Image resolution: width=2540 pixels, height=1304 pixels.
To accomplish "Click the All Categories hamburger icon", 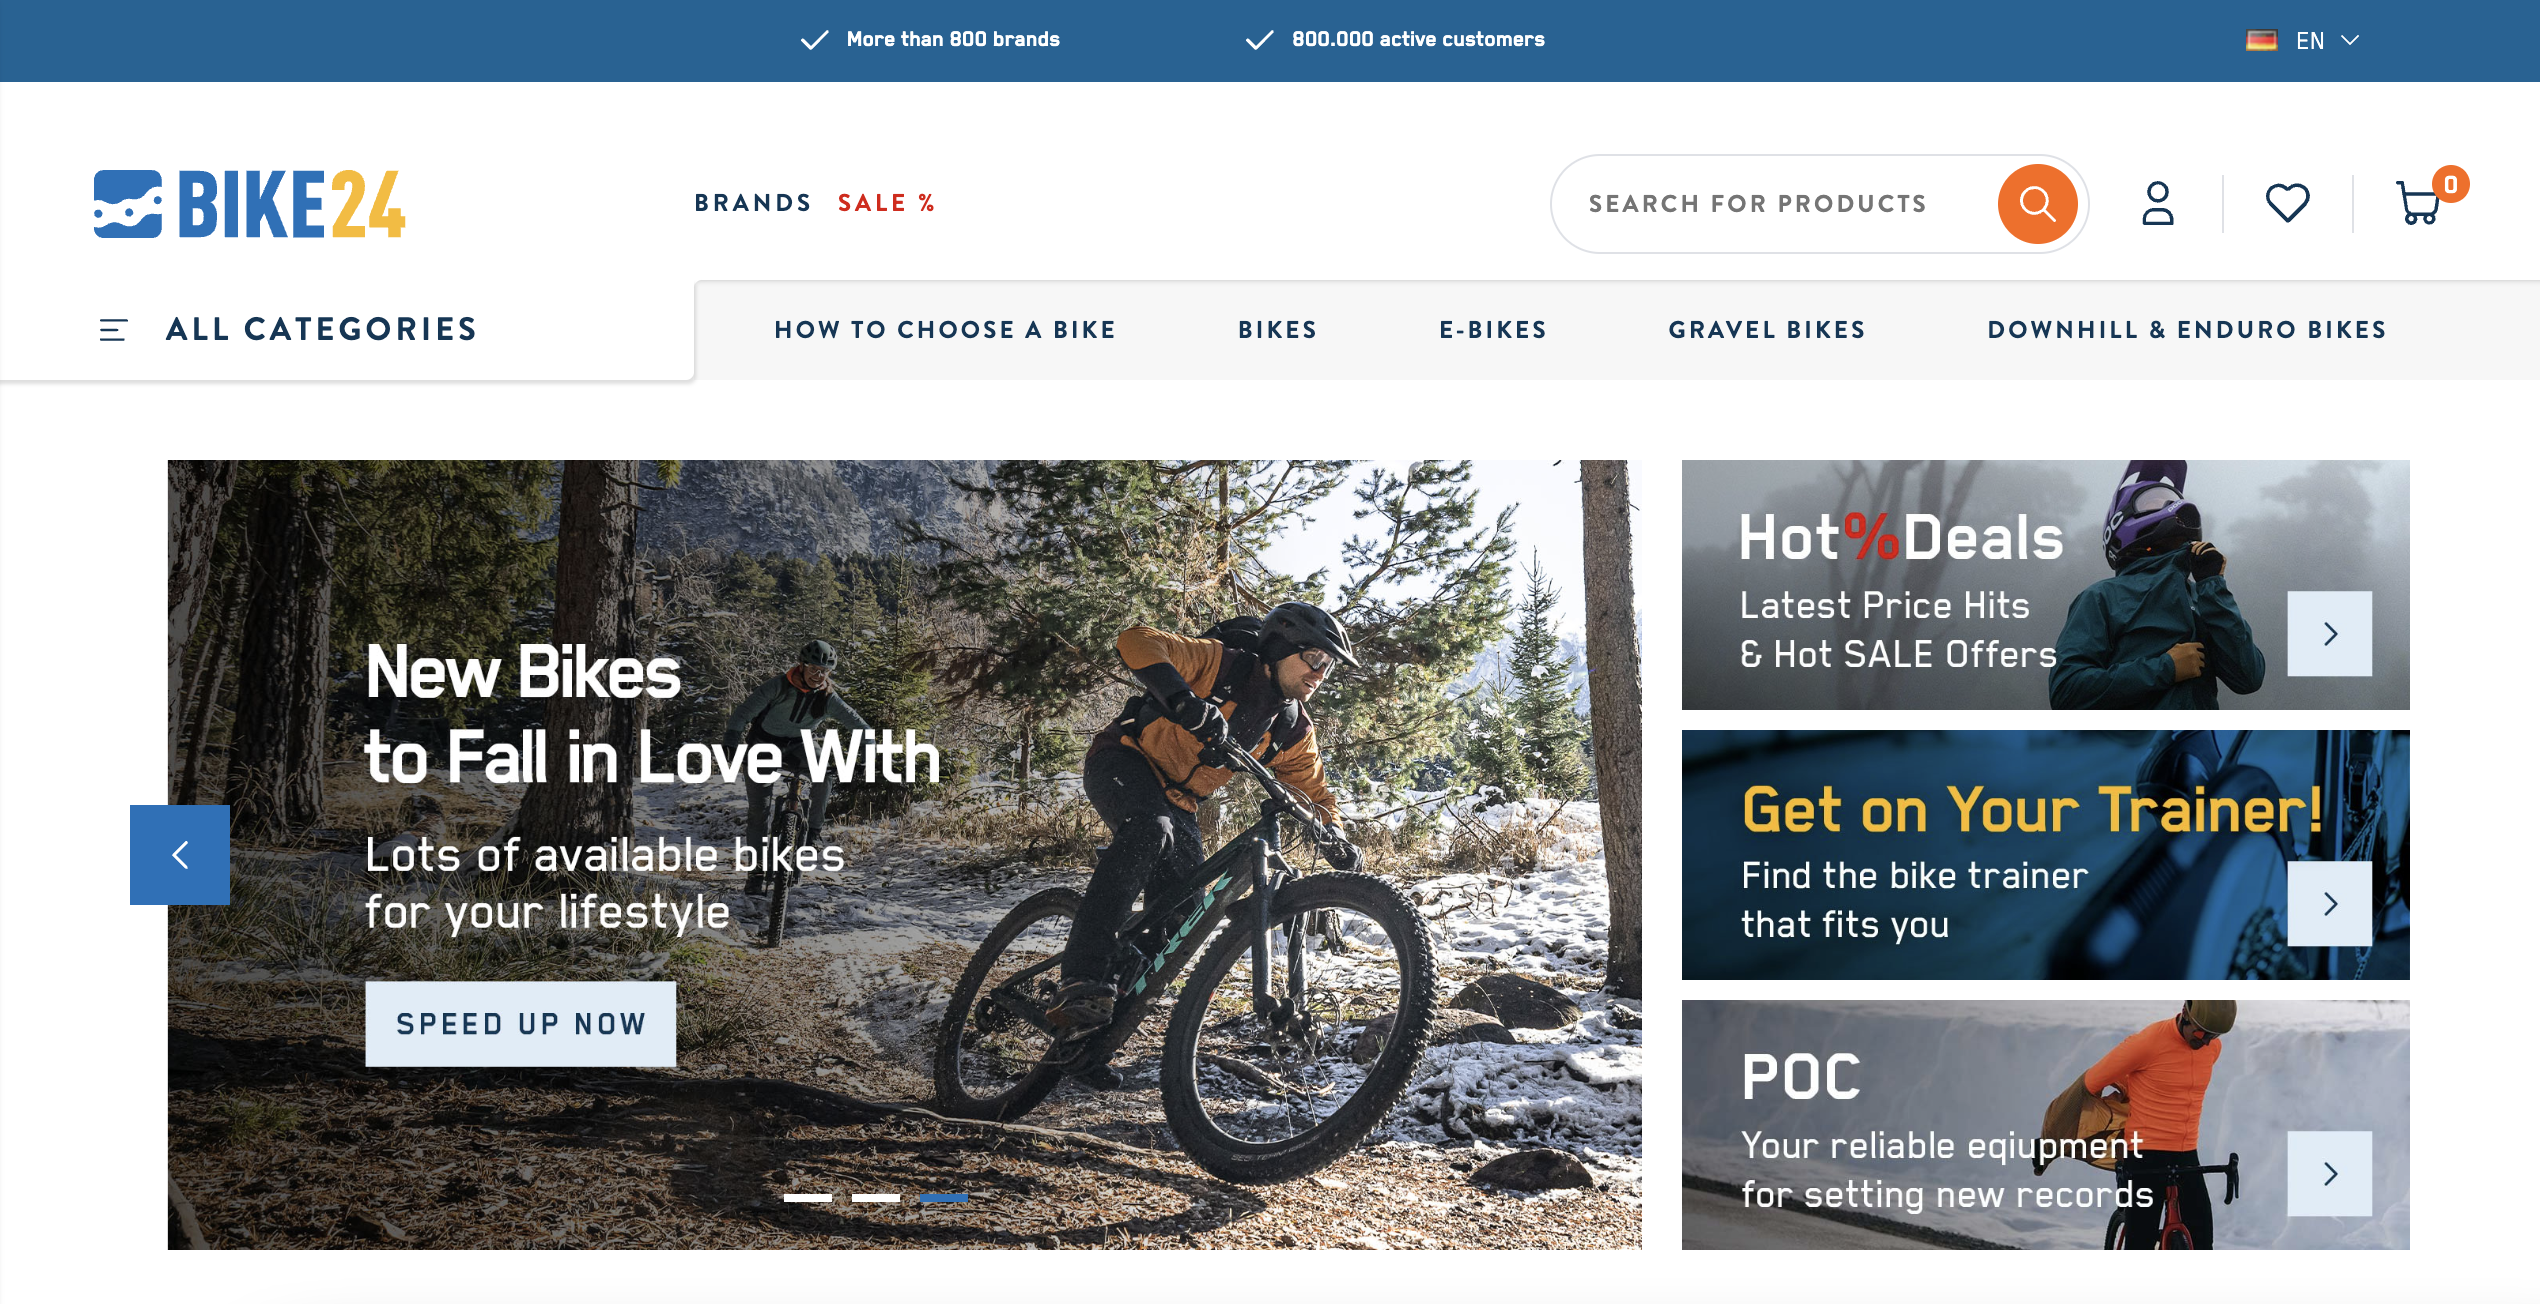I will (113, 330).
